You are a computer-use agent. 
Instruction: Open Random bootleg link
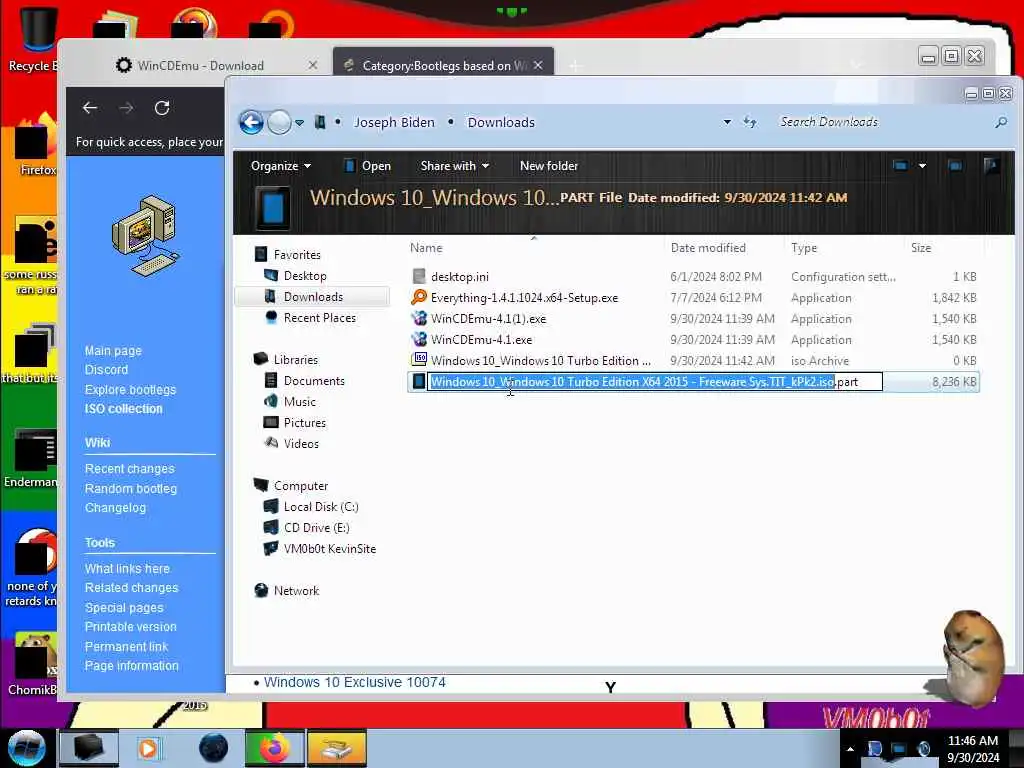point(131,488)
